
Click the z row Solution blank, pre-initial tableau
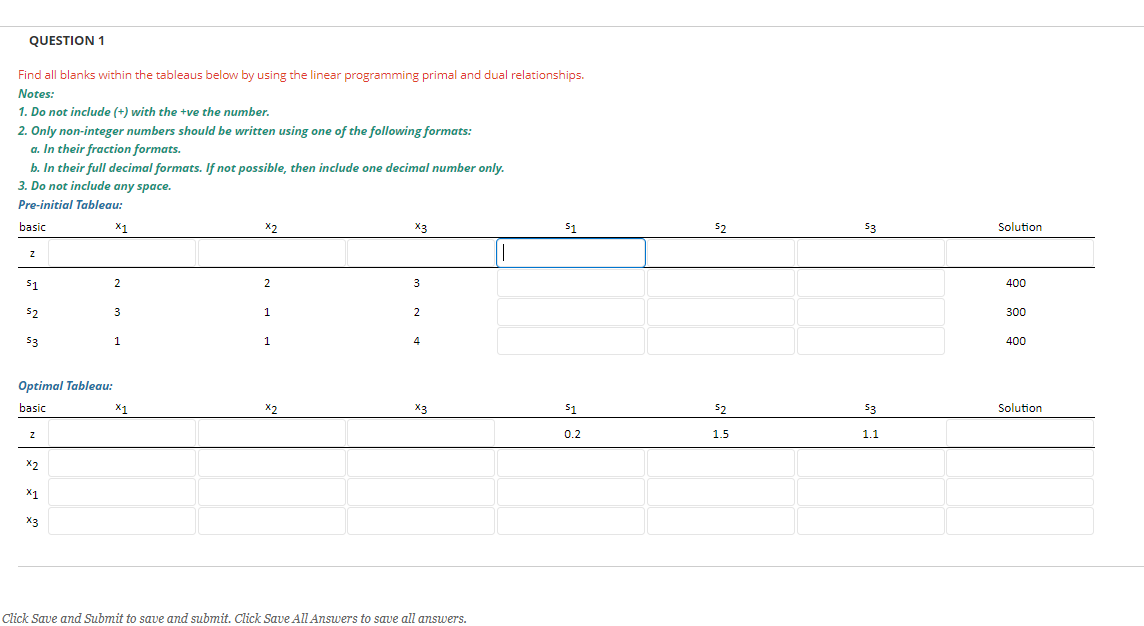1019,252
